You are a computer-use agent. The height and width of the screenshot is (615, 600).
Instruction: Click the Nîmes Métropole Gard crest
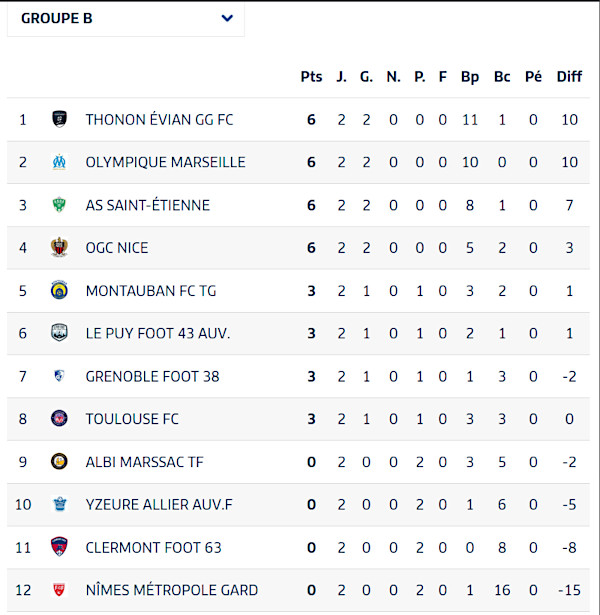[x=59, y=590]
